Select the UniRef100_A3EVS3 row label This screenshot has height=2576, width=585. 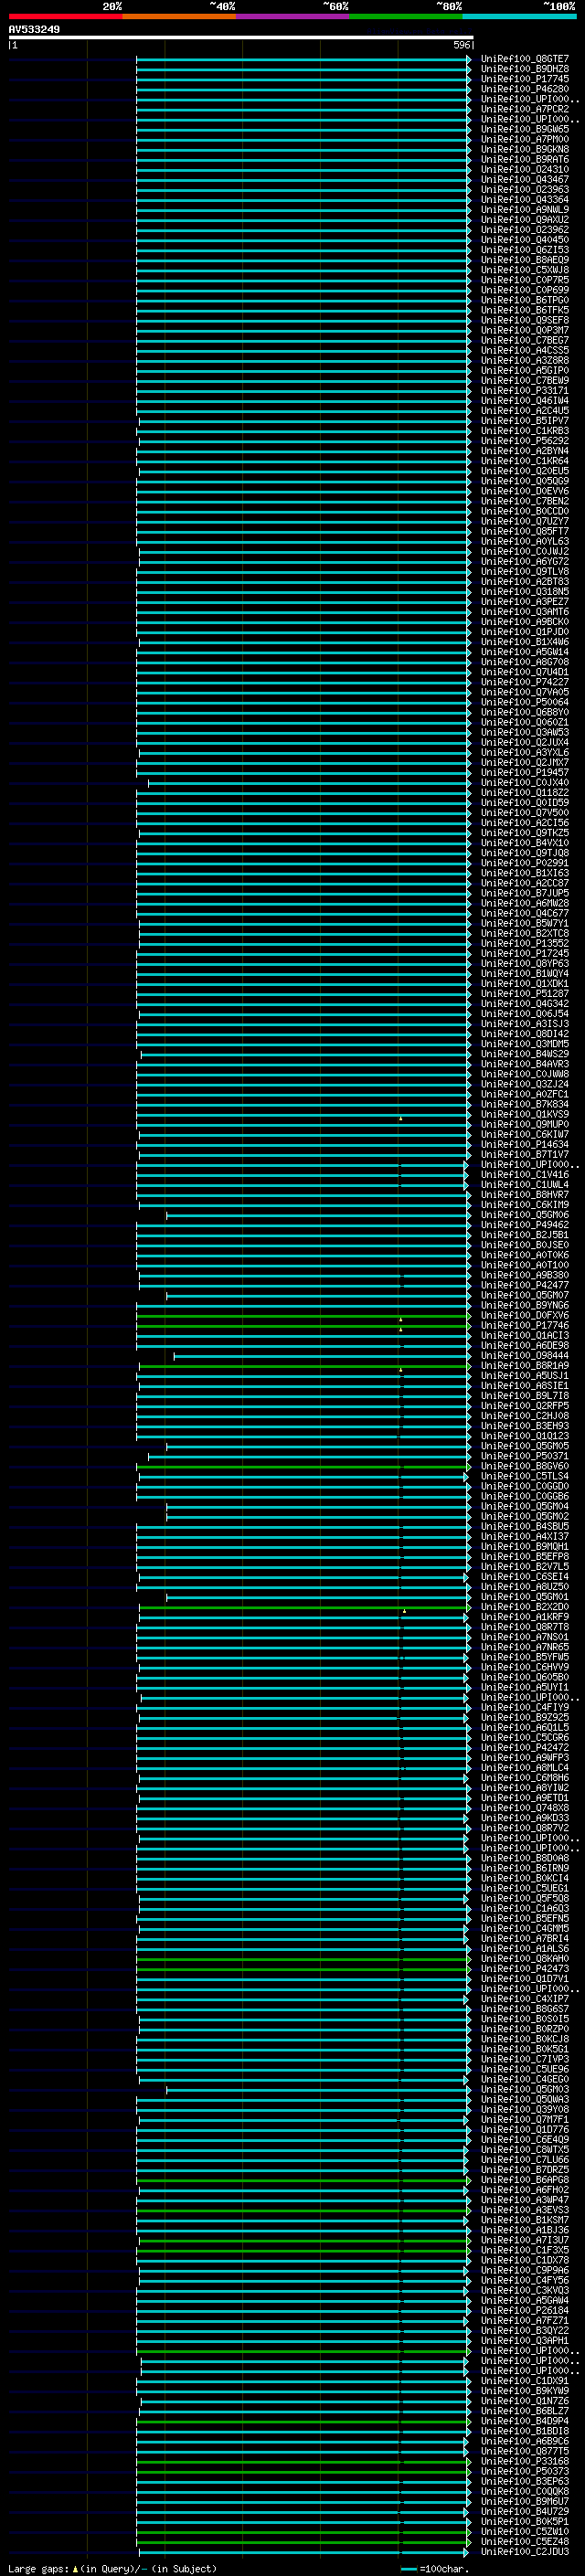click(x=524, y=2210)
